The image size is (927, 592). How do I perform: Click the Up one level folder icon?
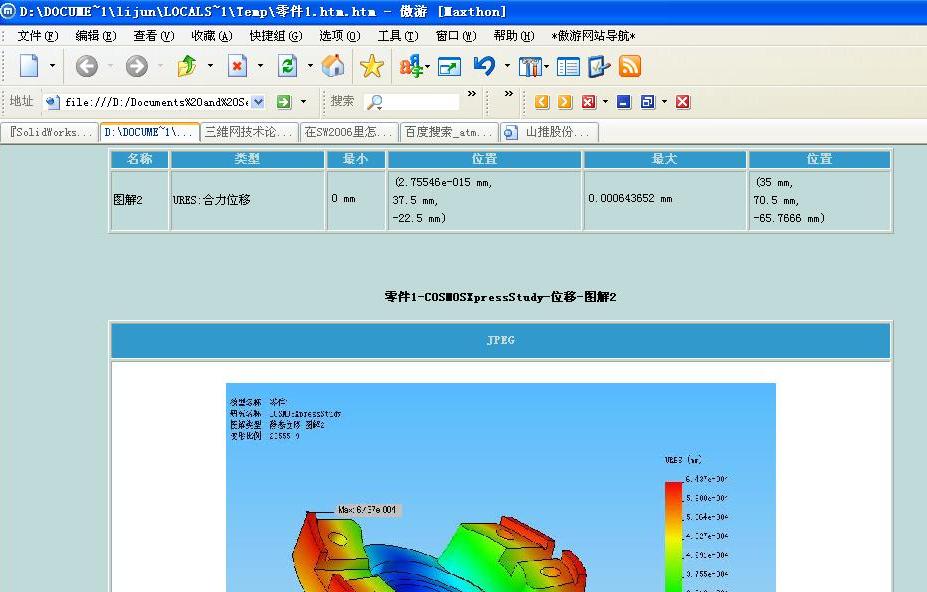pos(187,66)
